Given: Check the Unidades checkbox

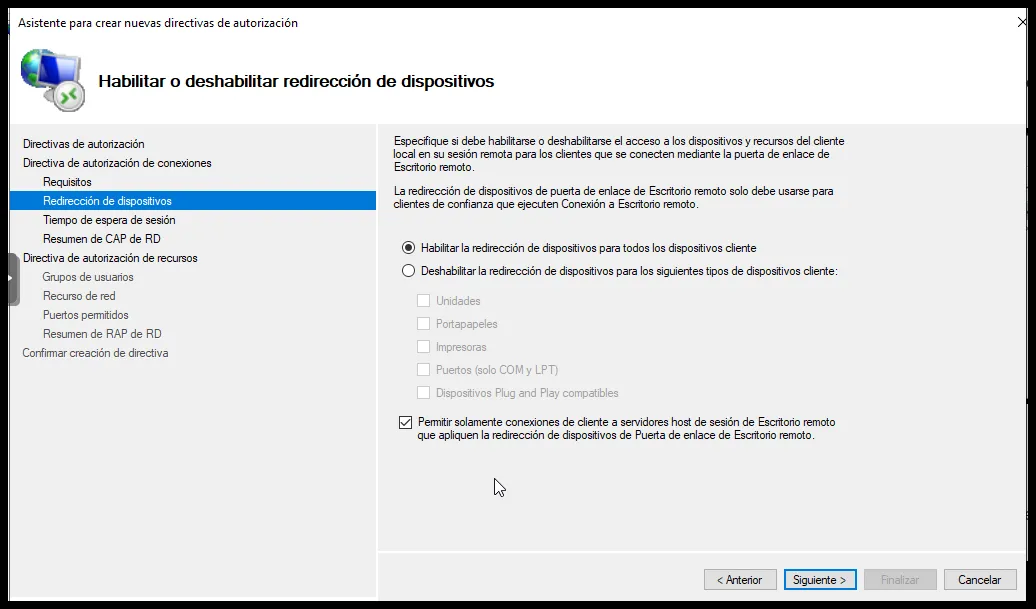Looking at the screenshot, I should coord(424,301).
